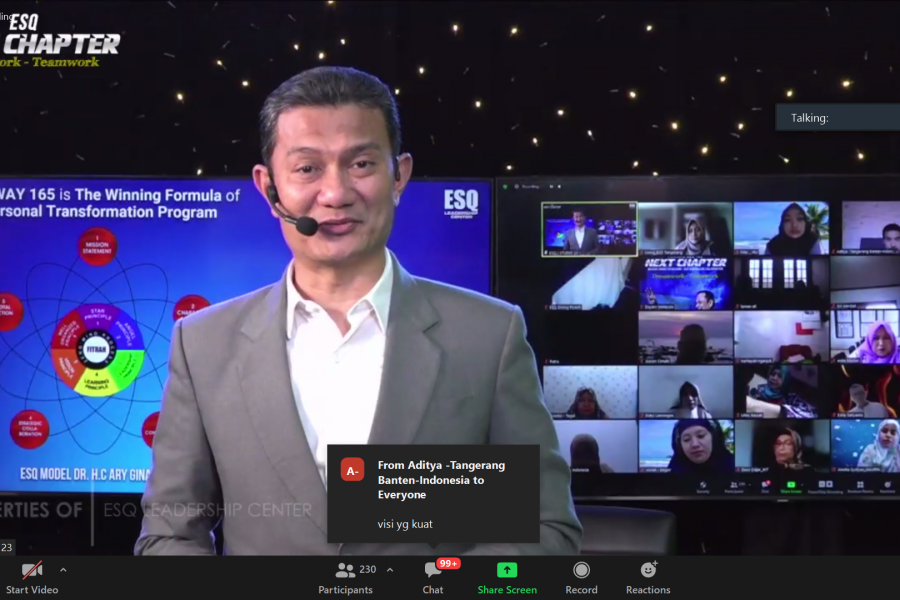Open the Participants panel
Viewport: 900px width, 600px height.
coord(346,576)
